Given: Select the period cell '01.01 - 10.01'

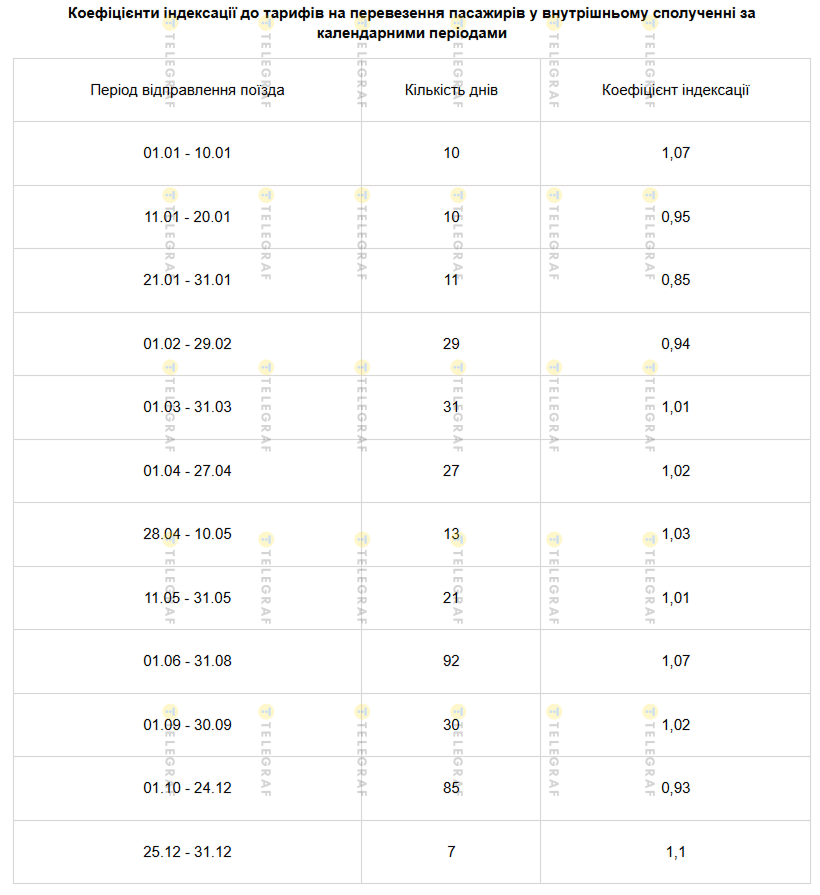Looking at the screenshot, I should pos(187,153).
